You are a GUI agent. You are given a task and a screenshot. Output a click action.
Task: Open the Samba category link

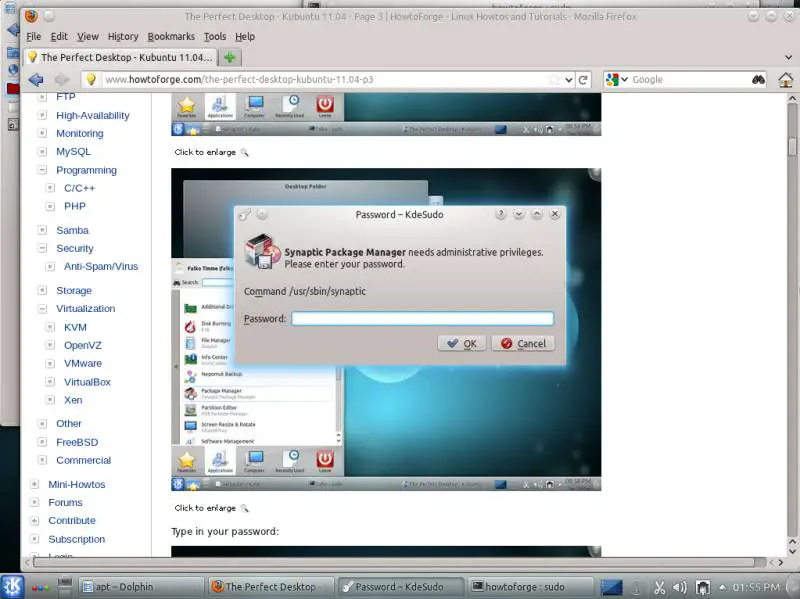pyautogui.click(x=72, y=230)
